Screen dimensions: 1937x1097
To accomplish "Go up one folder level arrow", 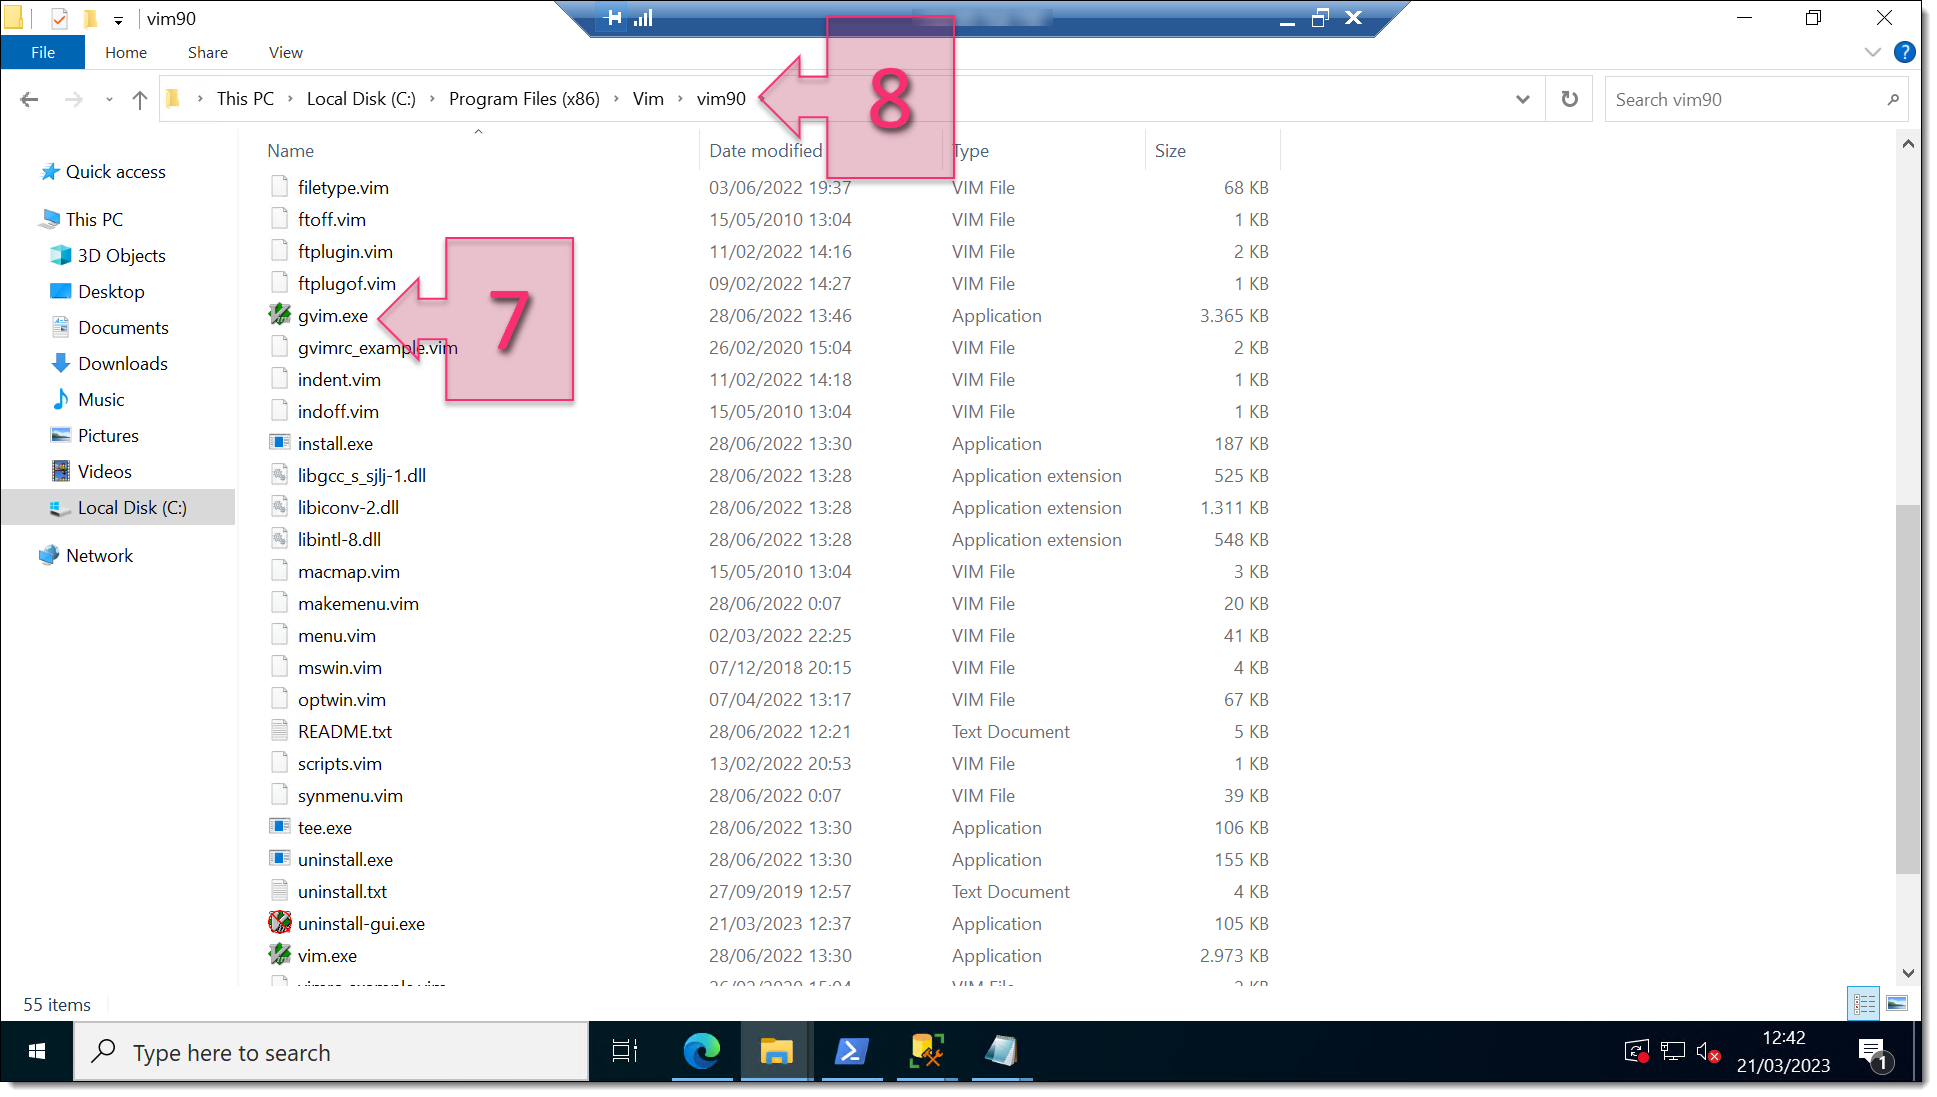I will tap(140, 99).
